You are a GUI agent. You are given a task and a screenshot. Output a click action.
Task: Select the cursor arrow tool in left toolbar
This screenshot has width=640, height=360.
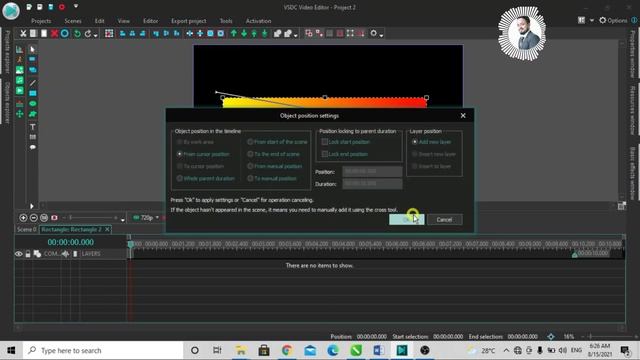click(x=33, y=49)
